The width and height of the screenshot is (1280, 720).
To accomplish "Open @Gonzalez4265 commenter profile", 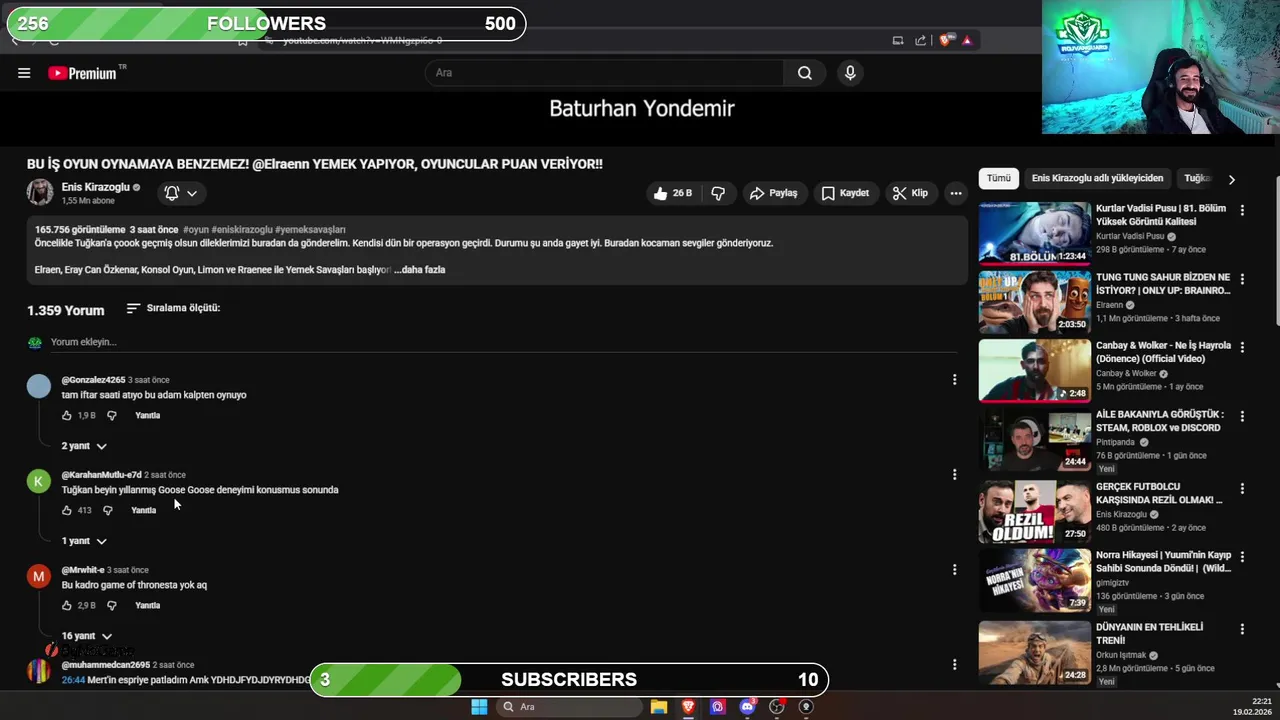I will click(x=93, y=380).
